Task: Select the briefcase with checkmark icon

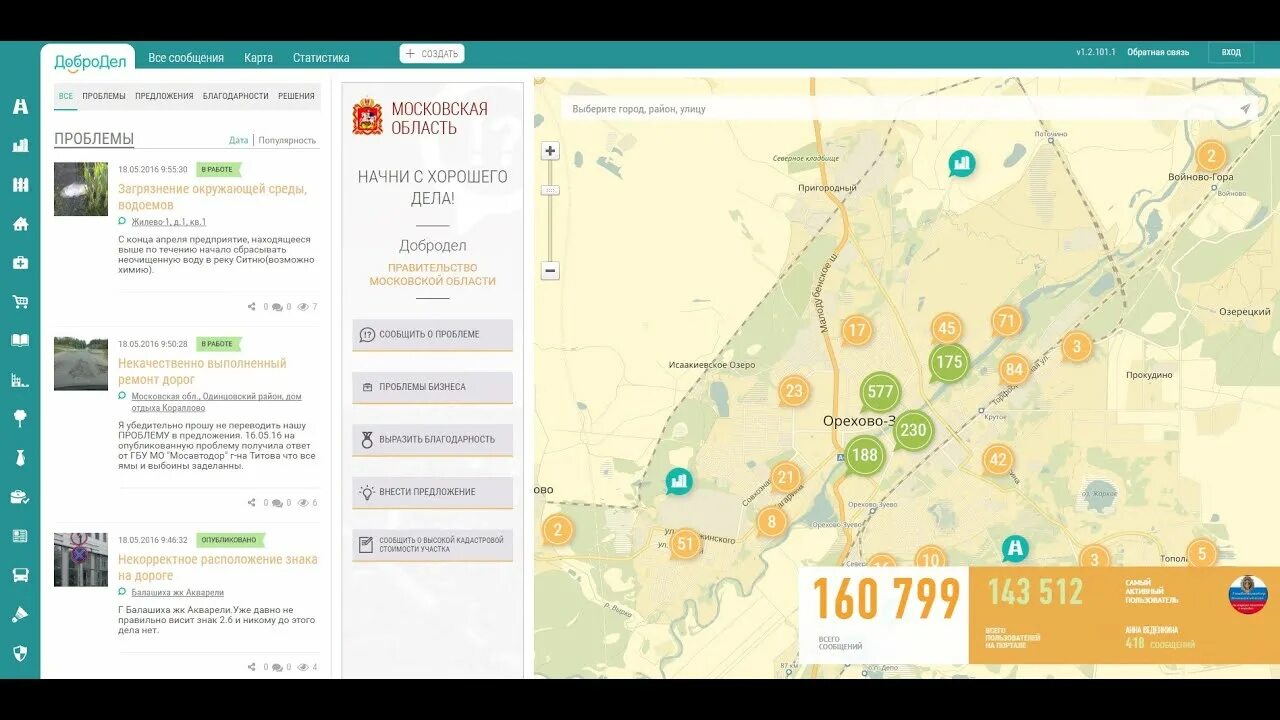Action: (x=20, y=496)
